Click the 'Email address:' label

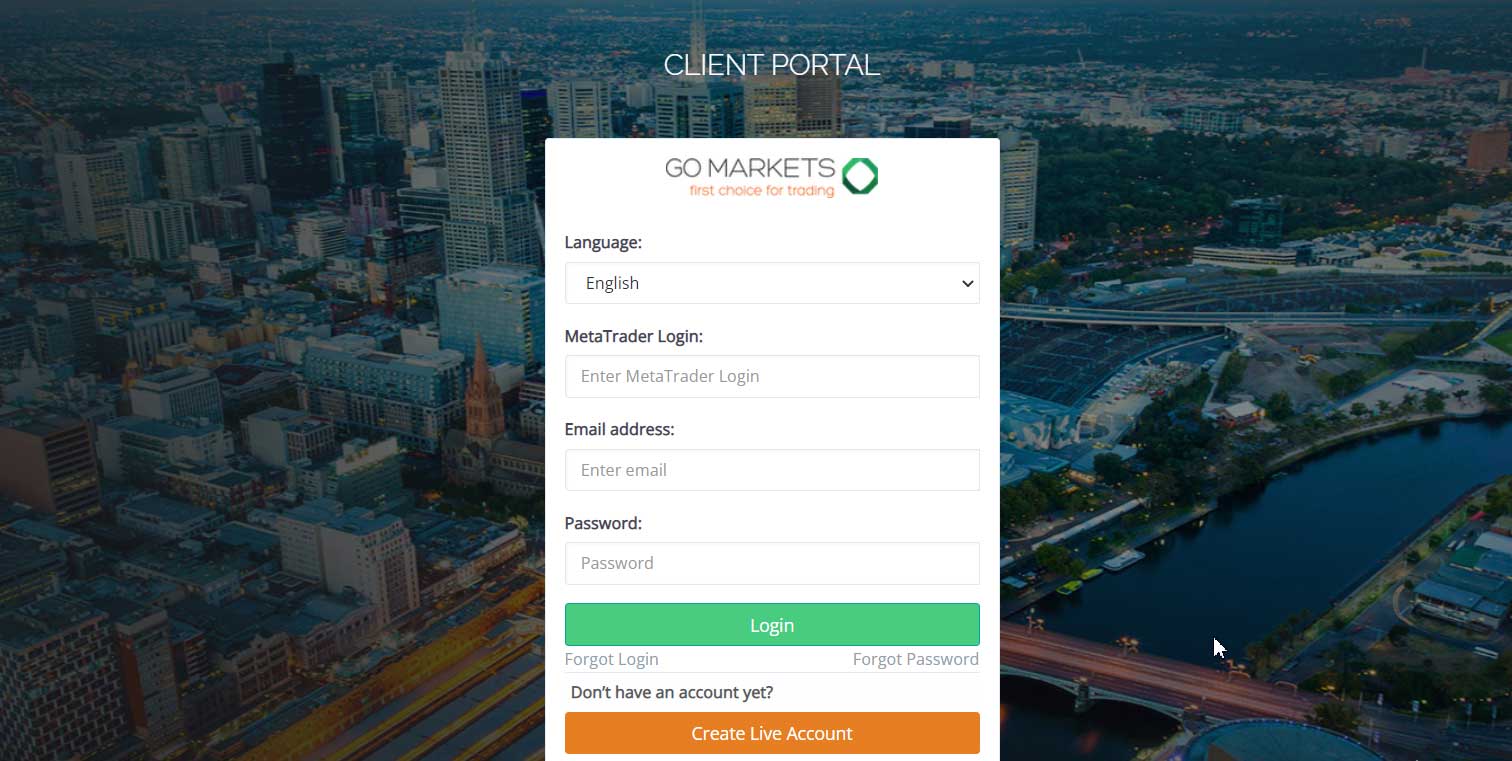click(x=620, y=429)
